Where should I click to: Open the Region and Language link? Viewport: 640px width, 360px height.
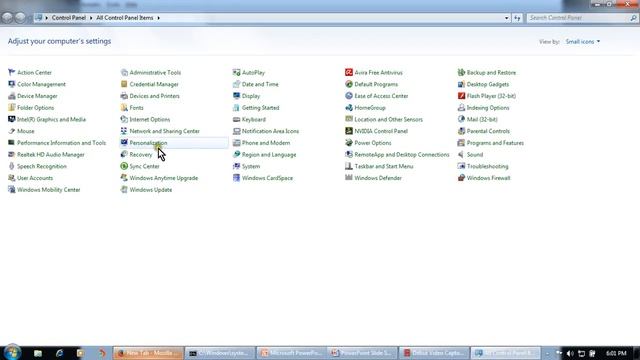tap(269, 155)
